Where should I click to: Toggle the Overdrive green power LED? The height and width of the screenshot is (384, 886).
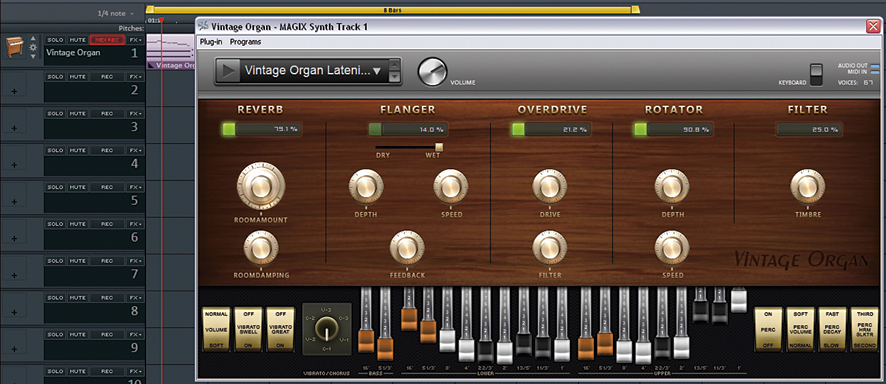tap(518, 129)
